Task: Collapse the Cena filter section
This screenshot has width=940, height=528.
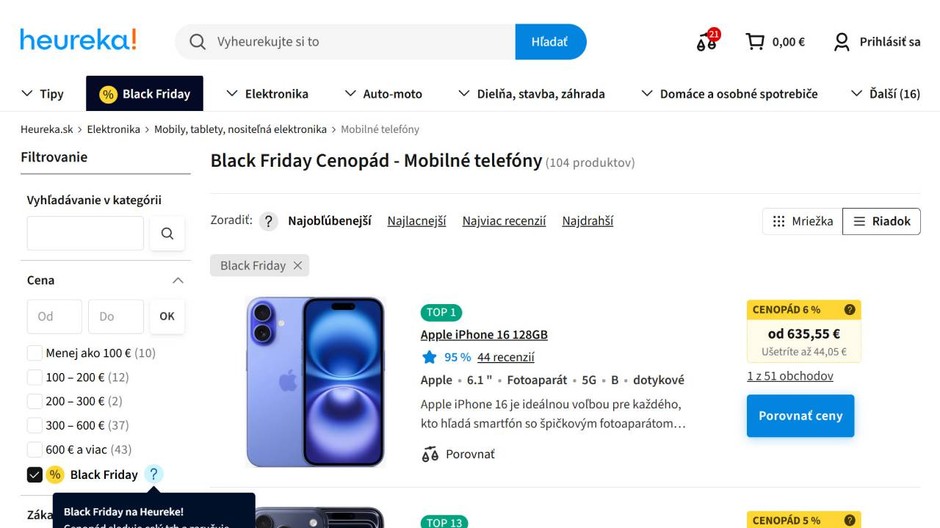Action: [x=178, y=281]
